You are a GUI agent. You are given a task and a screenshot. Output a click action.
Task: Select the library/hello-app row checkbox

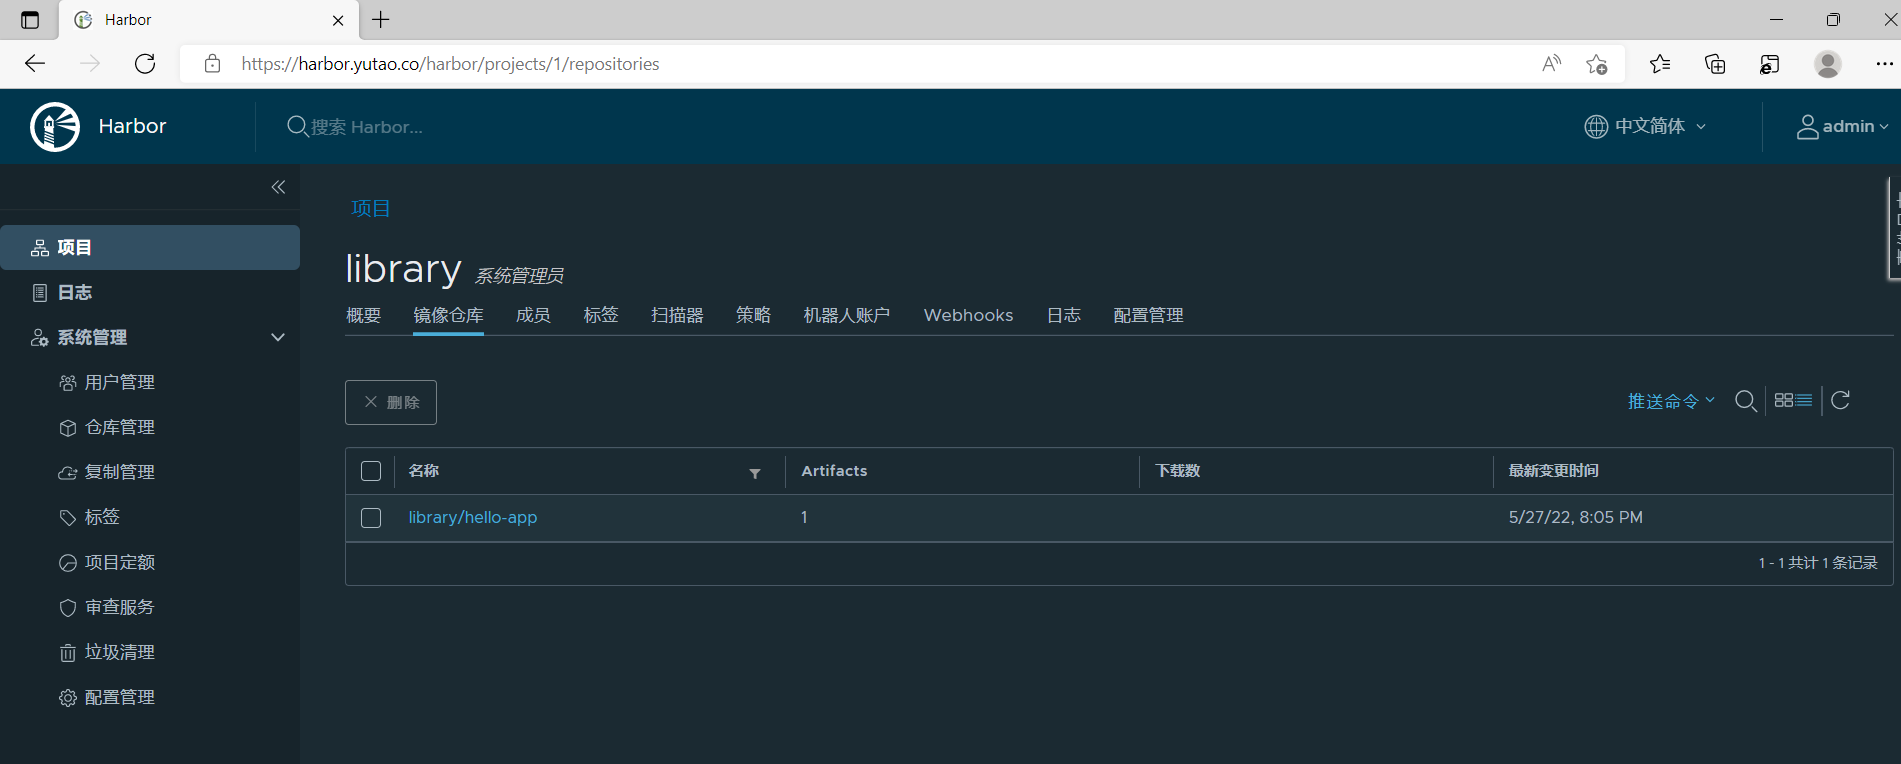coord(371,518)
